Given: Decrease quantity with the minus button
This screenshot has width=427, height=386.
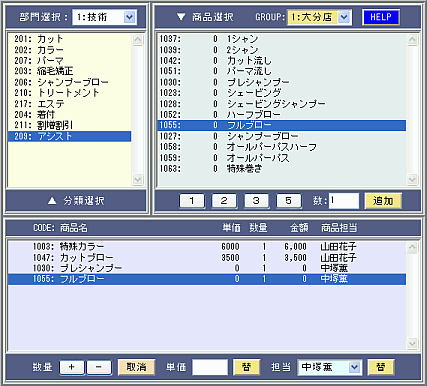Looking at the screenshot, I should point(99,367).
